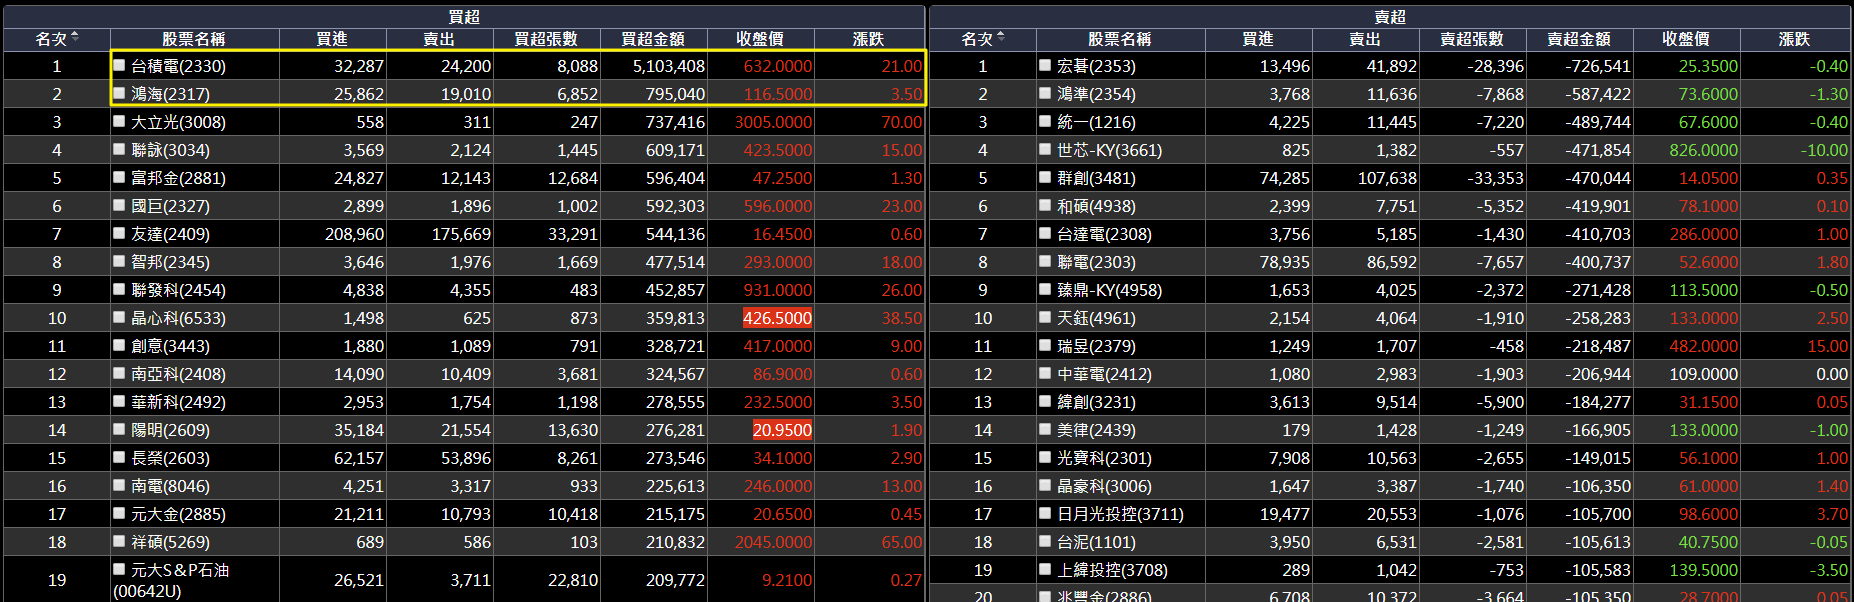Select the 長榮(2603) stock name

tap(171, 458)
